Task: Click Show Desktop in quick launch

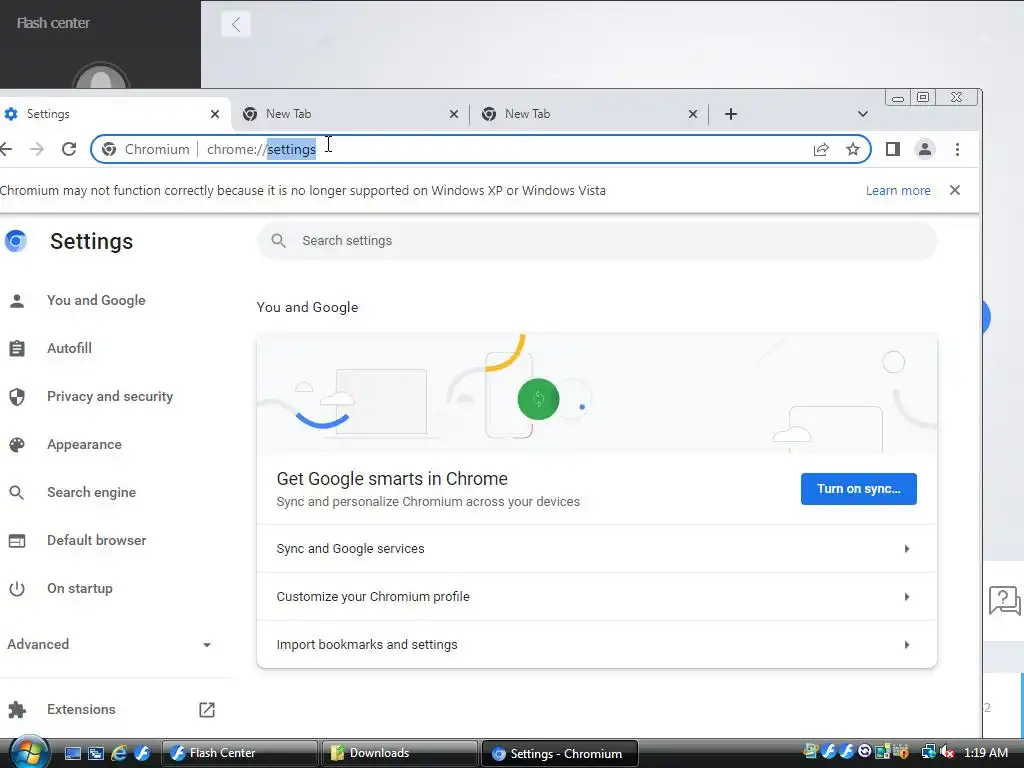Action: pyautogui.click(x=72, y=753)
